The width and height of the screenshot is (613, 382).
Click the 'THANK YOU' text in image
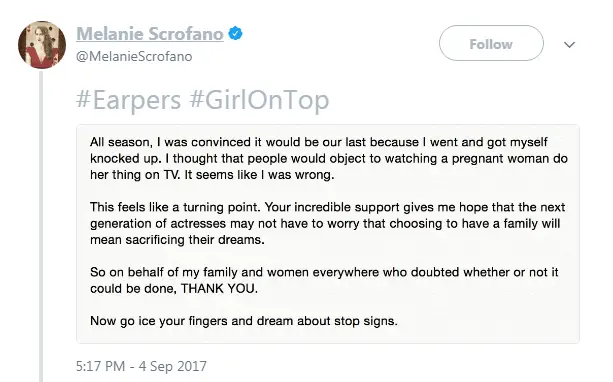coord(219,289)
